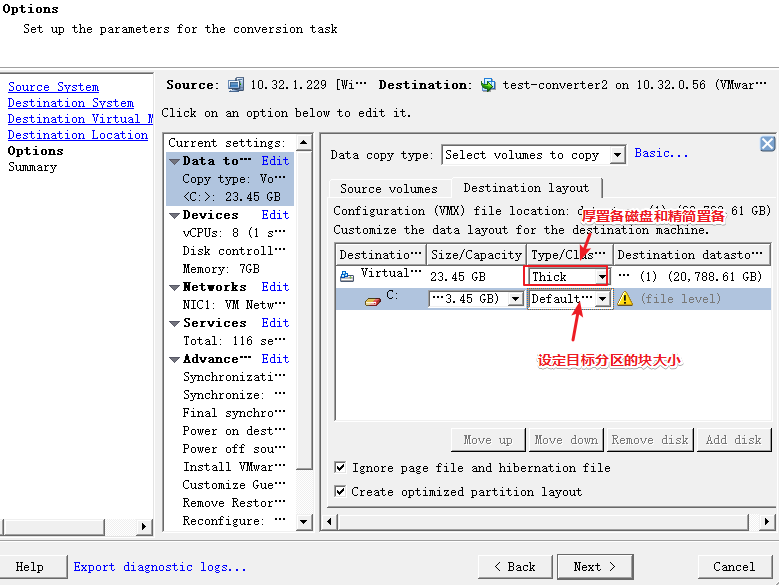Click the C: volume drive icon
780x586 pixels.
point(372,298)
